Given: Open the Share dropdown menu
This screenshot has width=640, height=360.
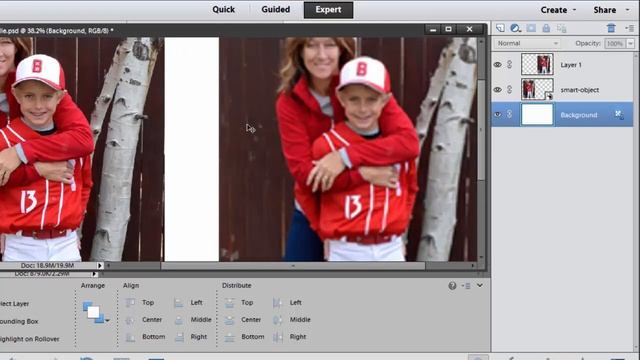Looking at the screenshot, I should 612,10.
